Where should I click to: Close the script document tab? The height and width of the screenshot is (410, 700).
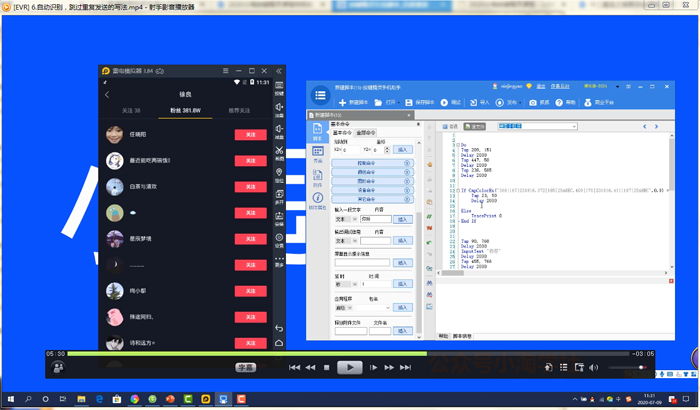click(408, 115)
